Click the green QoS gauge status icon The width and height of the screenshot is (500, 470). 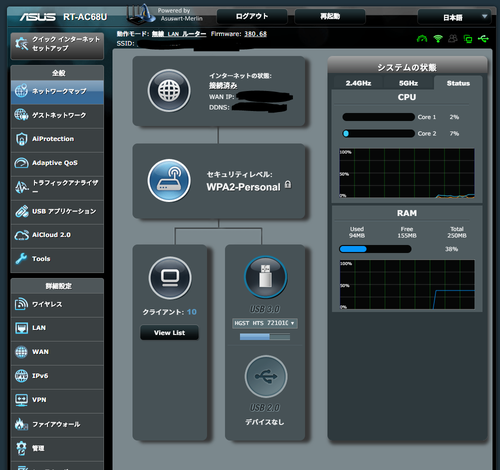tap(422, 39)
